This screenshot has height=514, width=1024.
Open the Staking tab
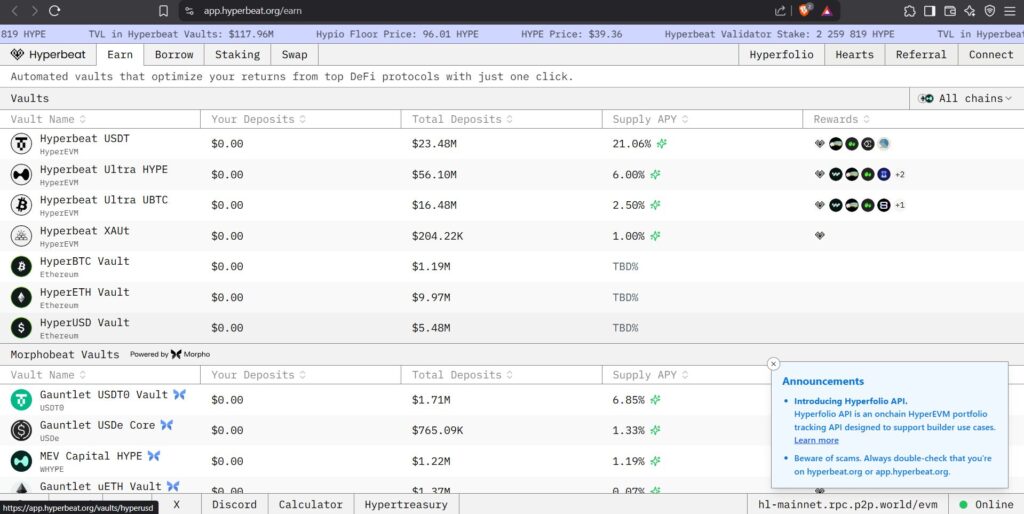237,55
